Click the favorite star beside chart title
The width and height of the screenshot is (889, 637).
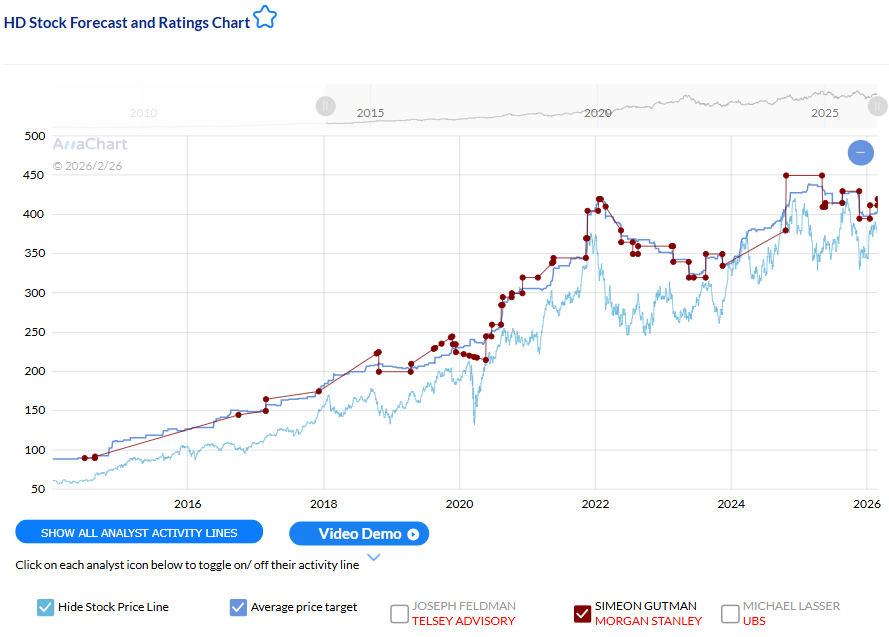click(x=264, y=18)
